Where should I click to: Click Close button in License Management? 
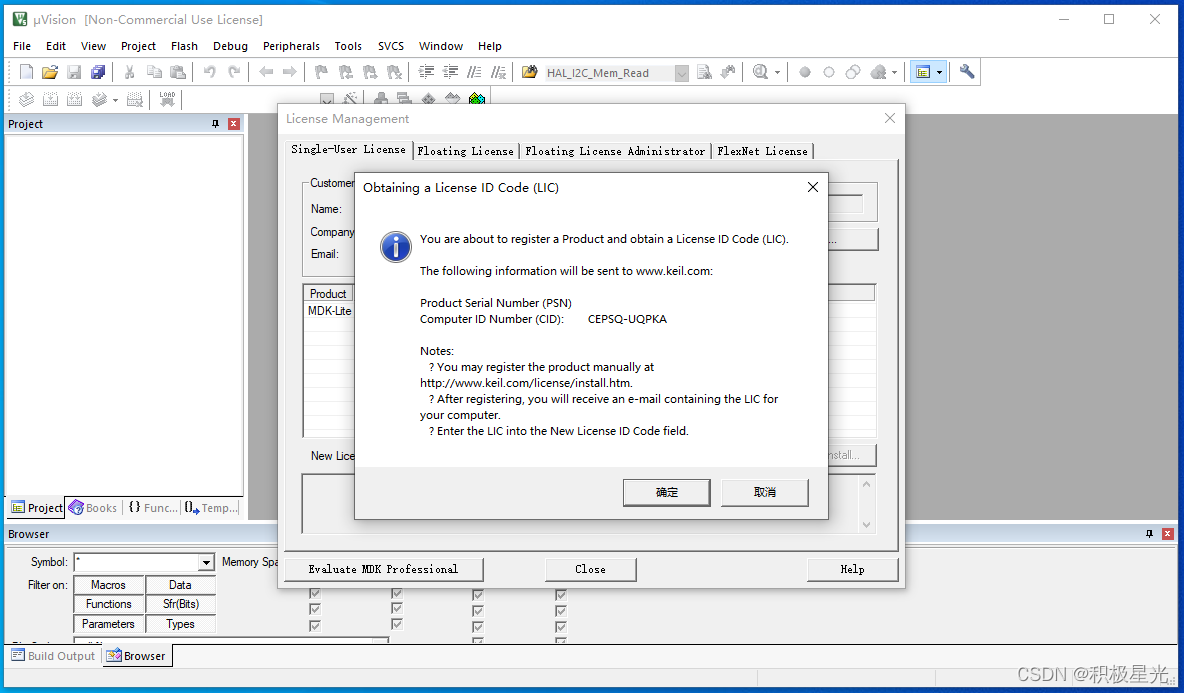590,569
